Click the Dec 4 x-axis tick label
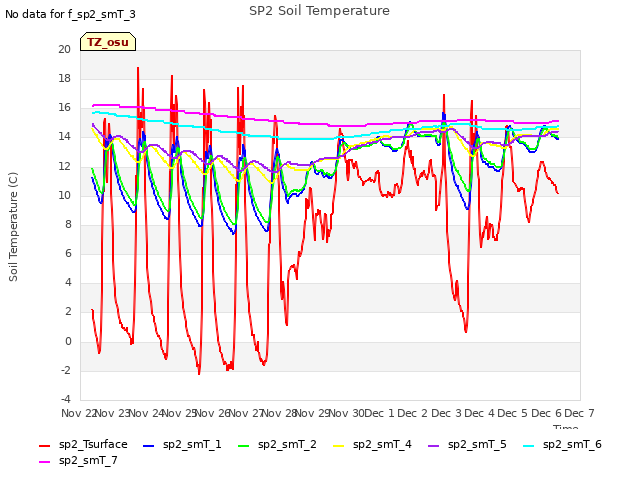Image resolution: width=640 pixels, height=480 pixels. [480, 413]
